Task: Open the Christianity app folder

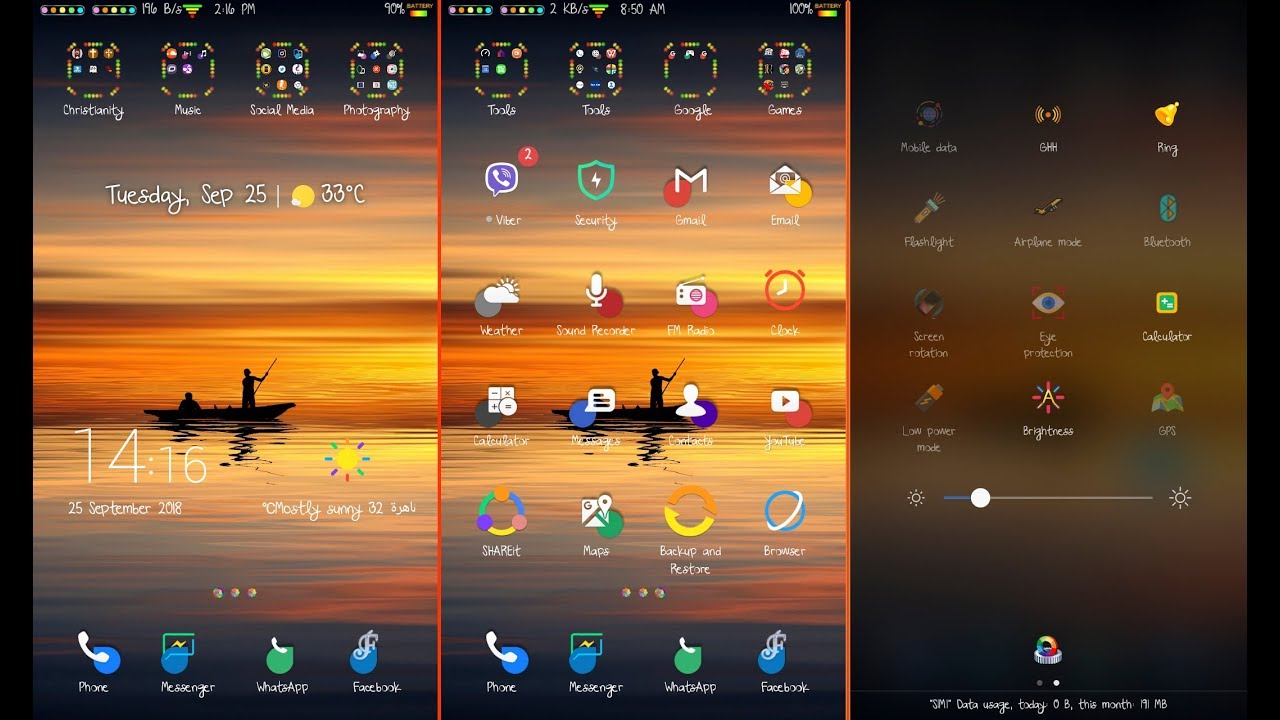Action: [x=93, y=69]
